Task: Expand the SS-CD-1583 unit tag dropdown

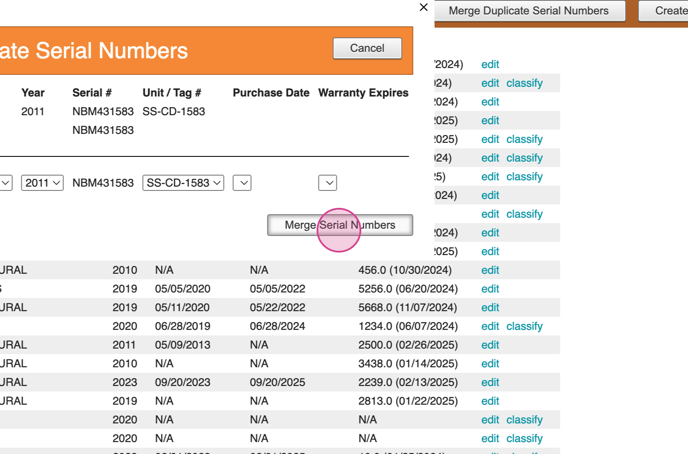Action: pos(183,183)
